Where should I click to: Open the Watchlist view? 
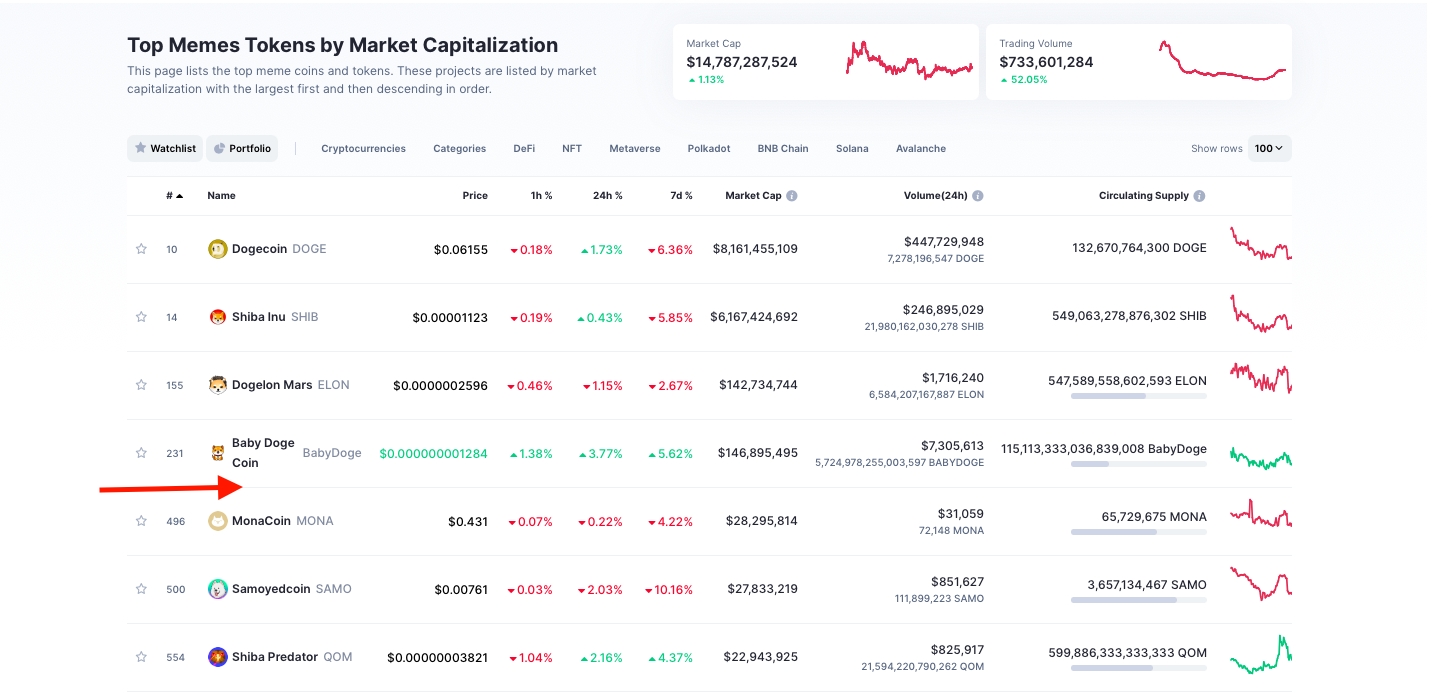click(x=165, y=149)
